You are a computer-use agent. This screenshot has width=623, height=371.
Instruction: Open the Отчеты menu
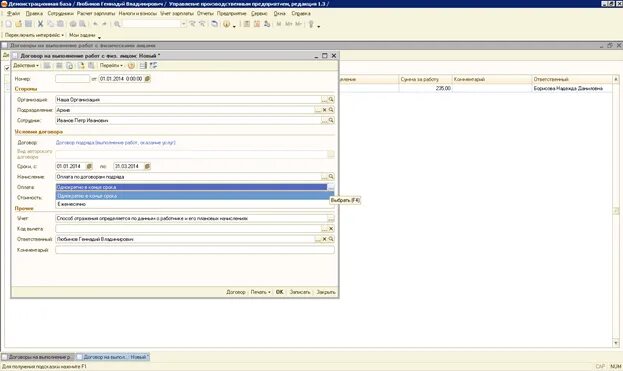(205, 14)
